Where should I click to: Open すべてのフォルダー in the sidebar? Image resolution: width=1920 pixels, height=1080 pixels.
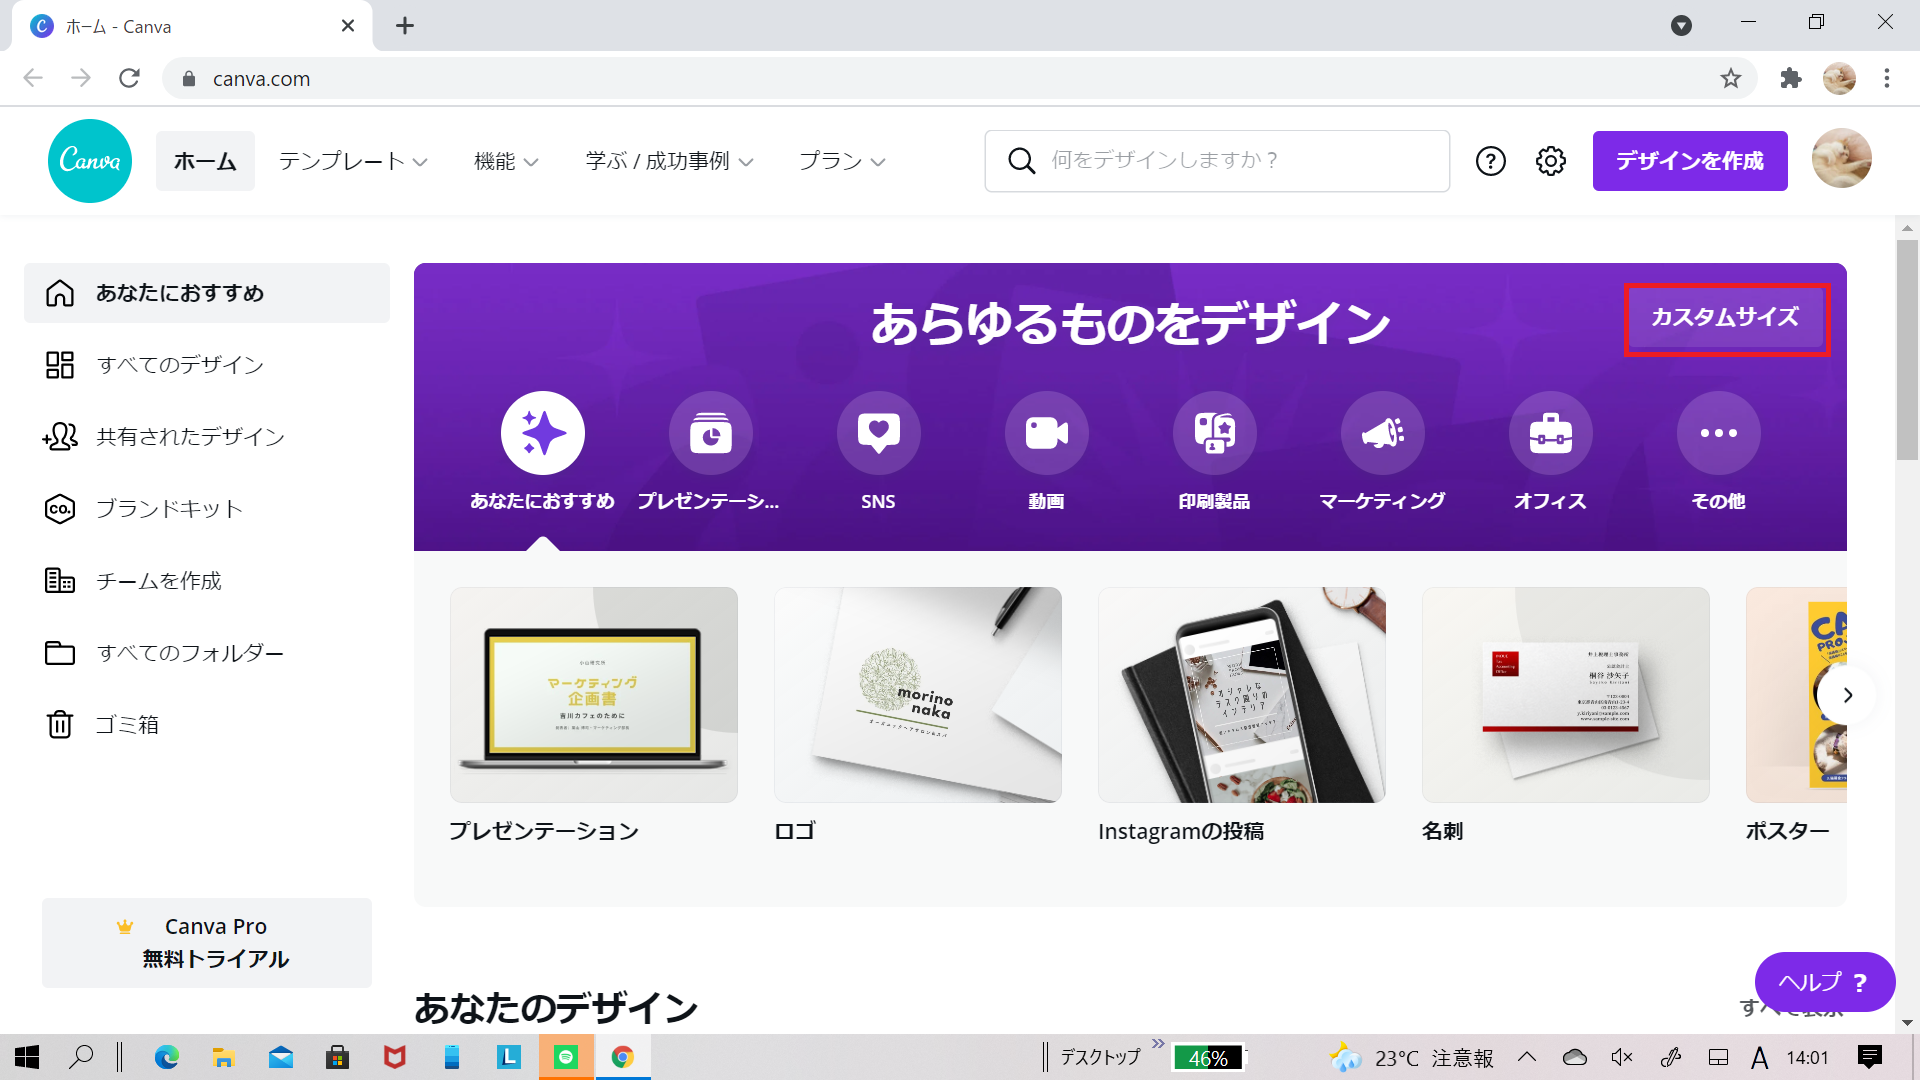[x=207, y=653]
